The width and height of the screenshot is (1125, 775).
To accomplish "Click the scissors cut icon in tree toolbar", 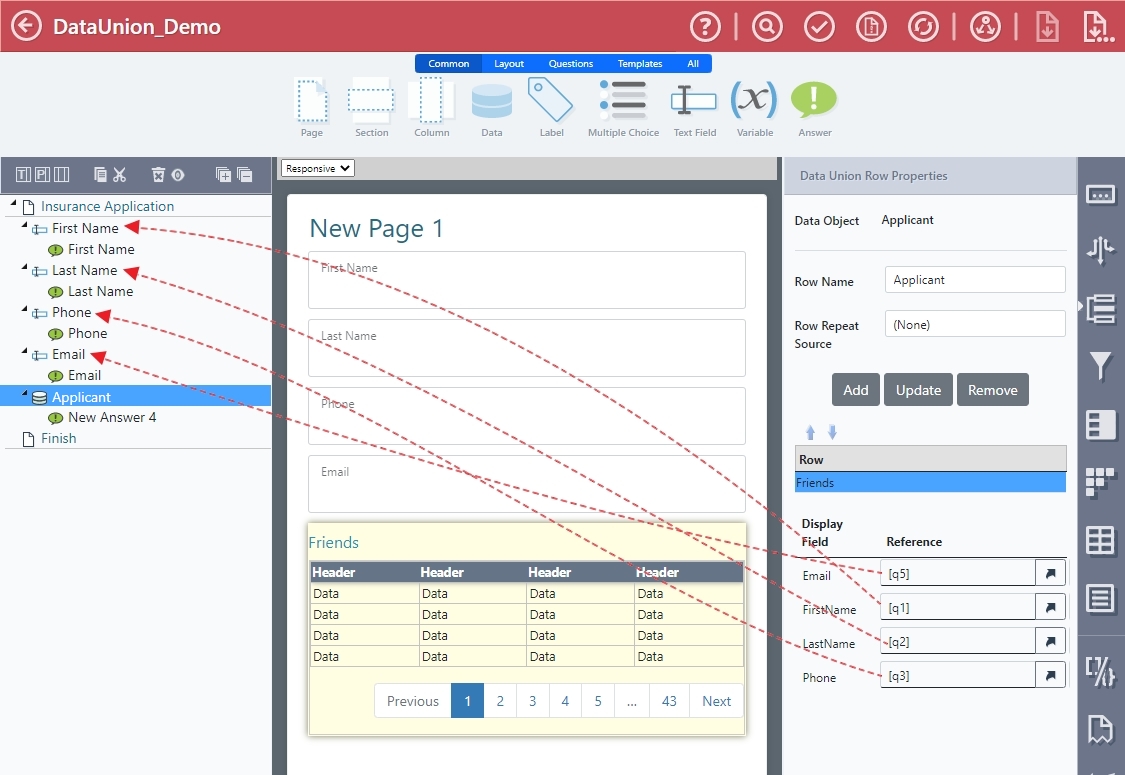I will pos(119,174).
